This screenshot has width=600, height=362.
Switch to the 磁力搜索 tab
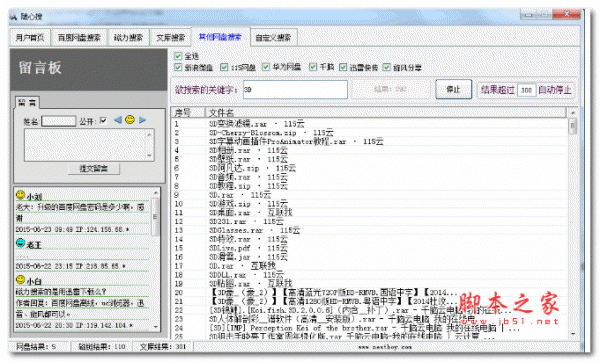click(129, 38)
